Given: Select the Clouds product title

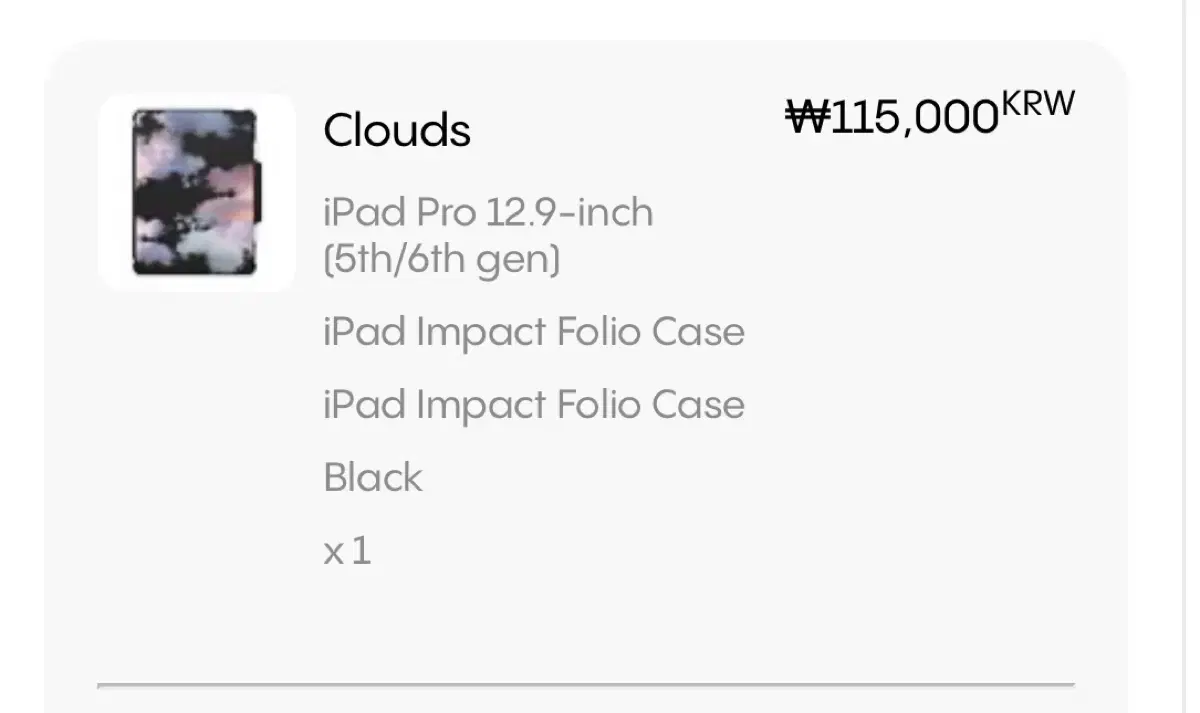Looking at the screenshot, I should (397, 130).
